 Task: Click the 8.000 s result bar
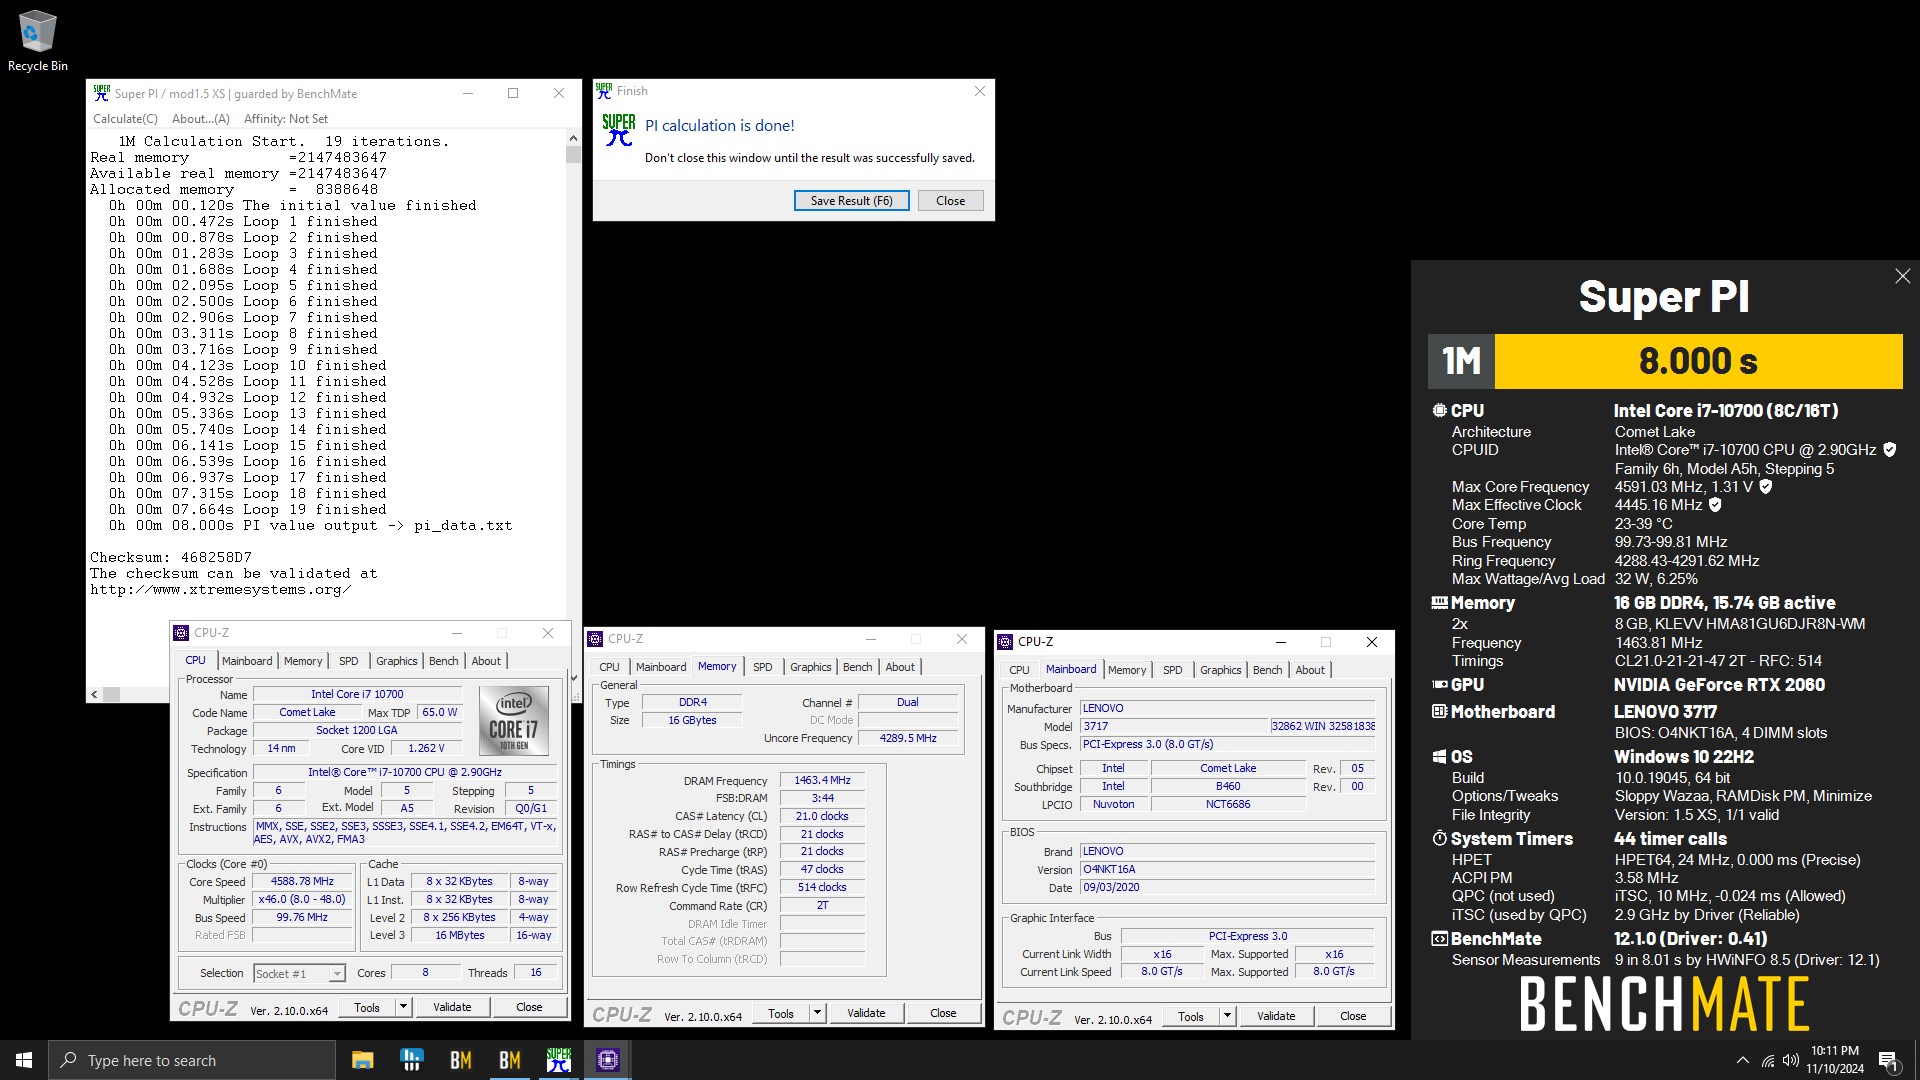[x=1698, y=361]
